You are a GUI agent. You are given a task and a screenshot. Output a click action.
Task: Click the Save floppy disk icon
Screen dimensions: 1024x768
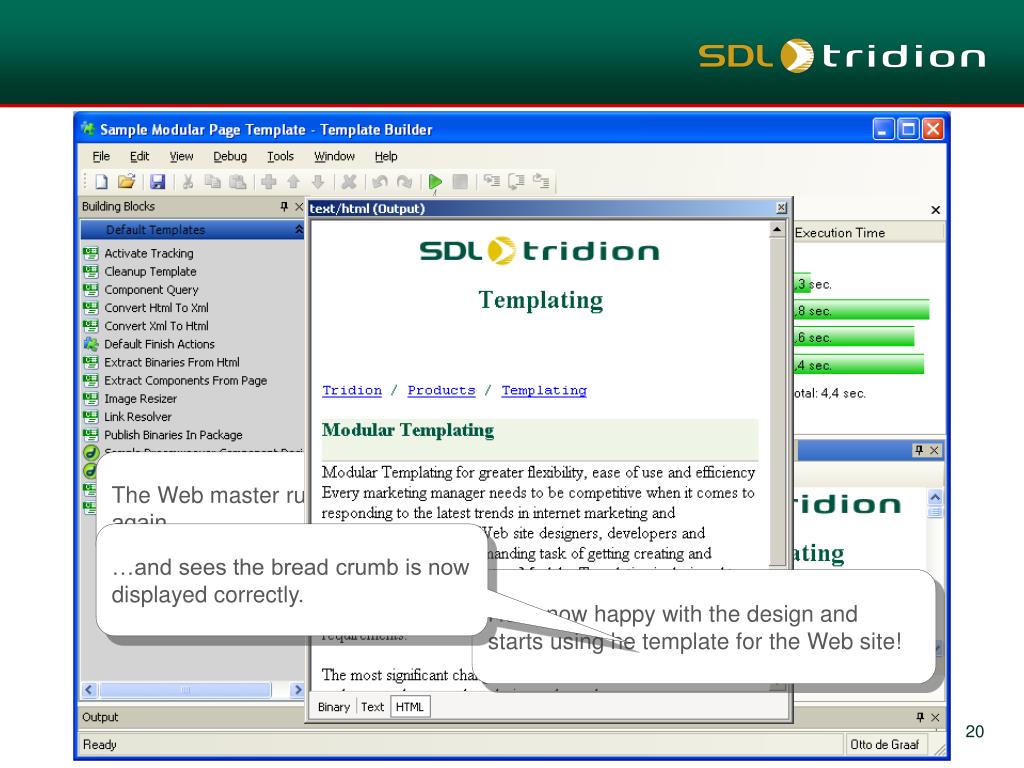click(157, 182)
